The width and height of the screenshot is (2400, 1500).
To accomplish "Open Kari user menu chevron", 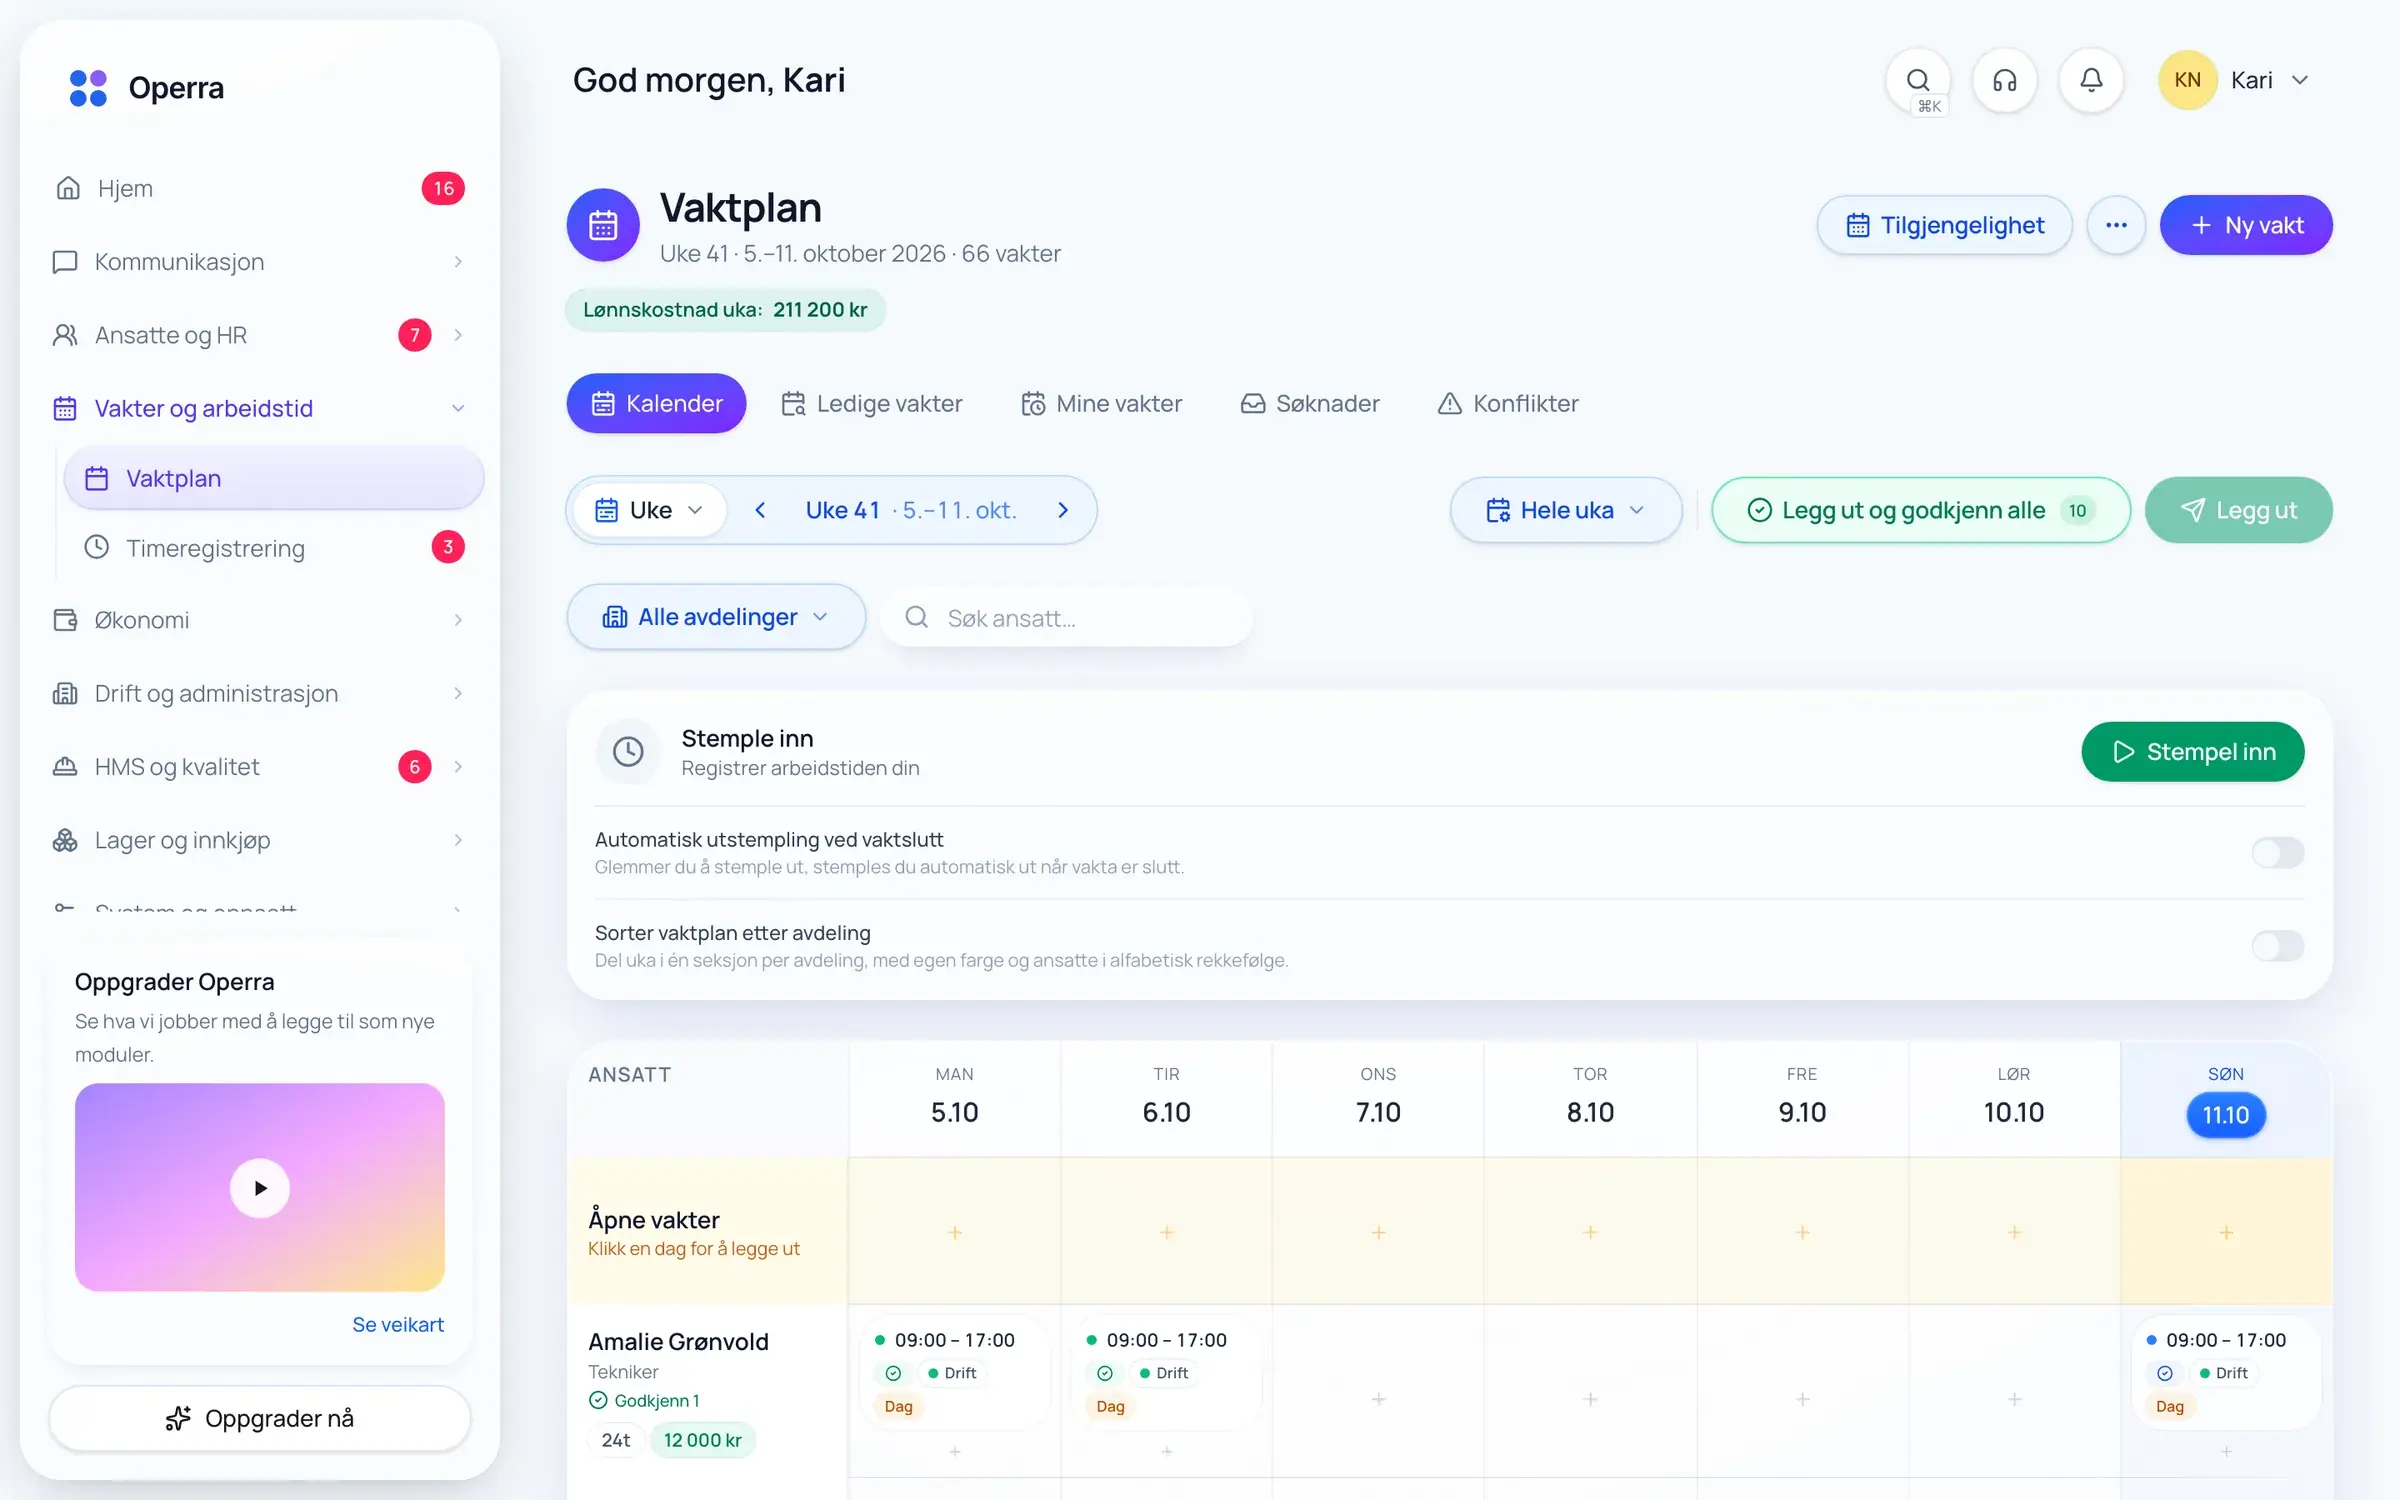I will click(x=2300, y=80).
